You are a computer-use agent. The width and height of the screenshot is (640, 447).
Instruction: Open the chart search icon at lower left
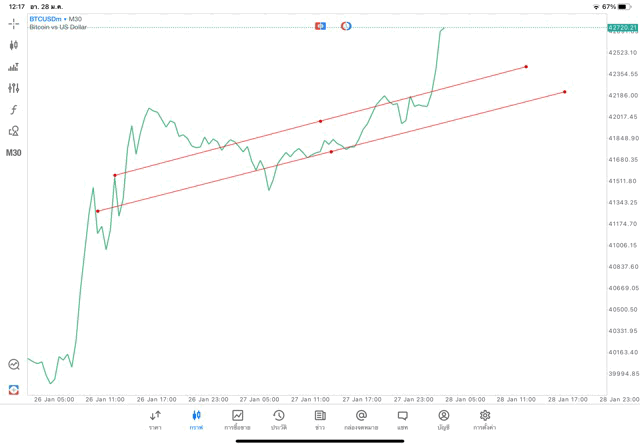point(14,365)
